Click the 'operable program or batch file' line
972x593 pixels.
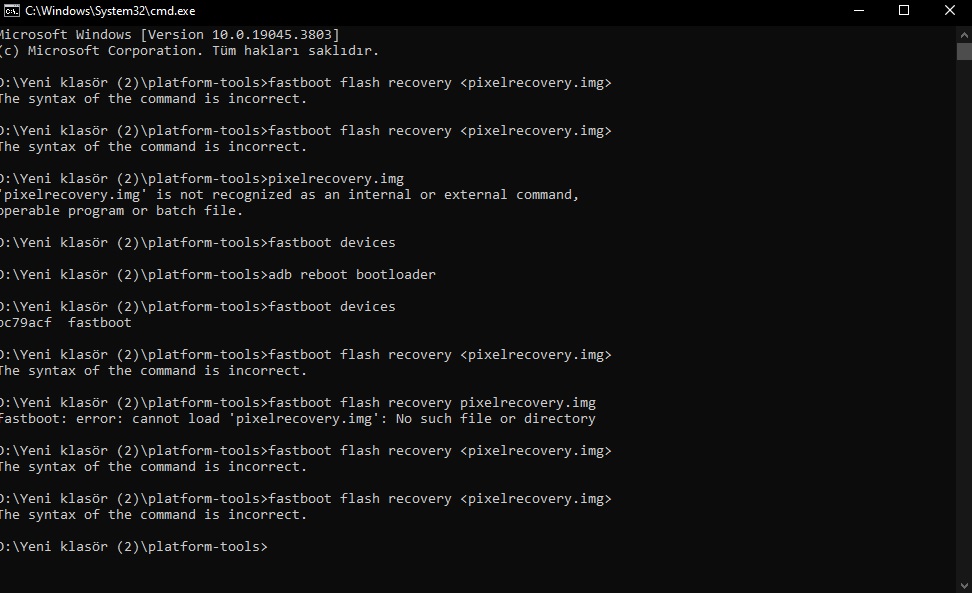(x=122, y=211)
